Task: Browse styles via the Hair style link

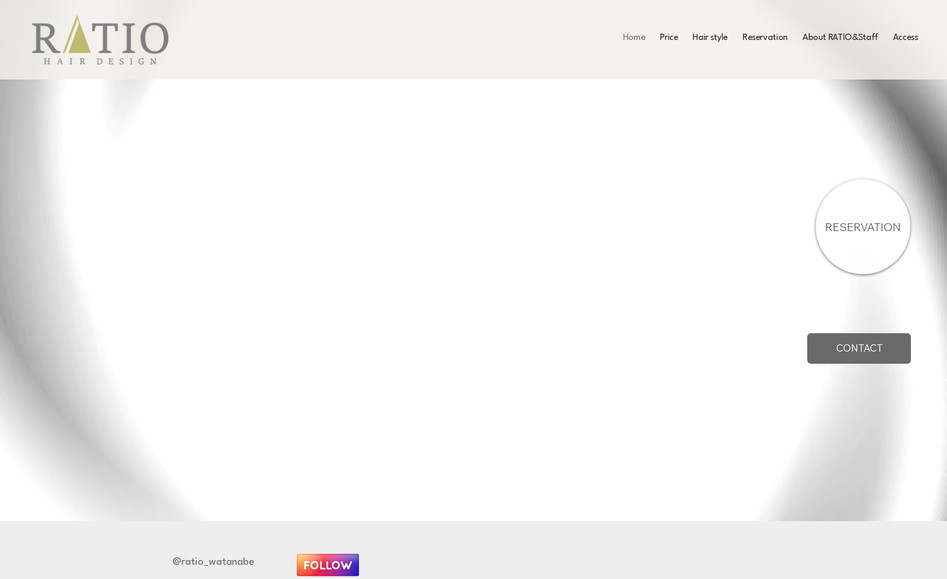Action: pyautogui.click(x=710, y=38)
